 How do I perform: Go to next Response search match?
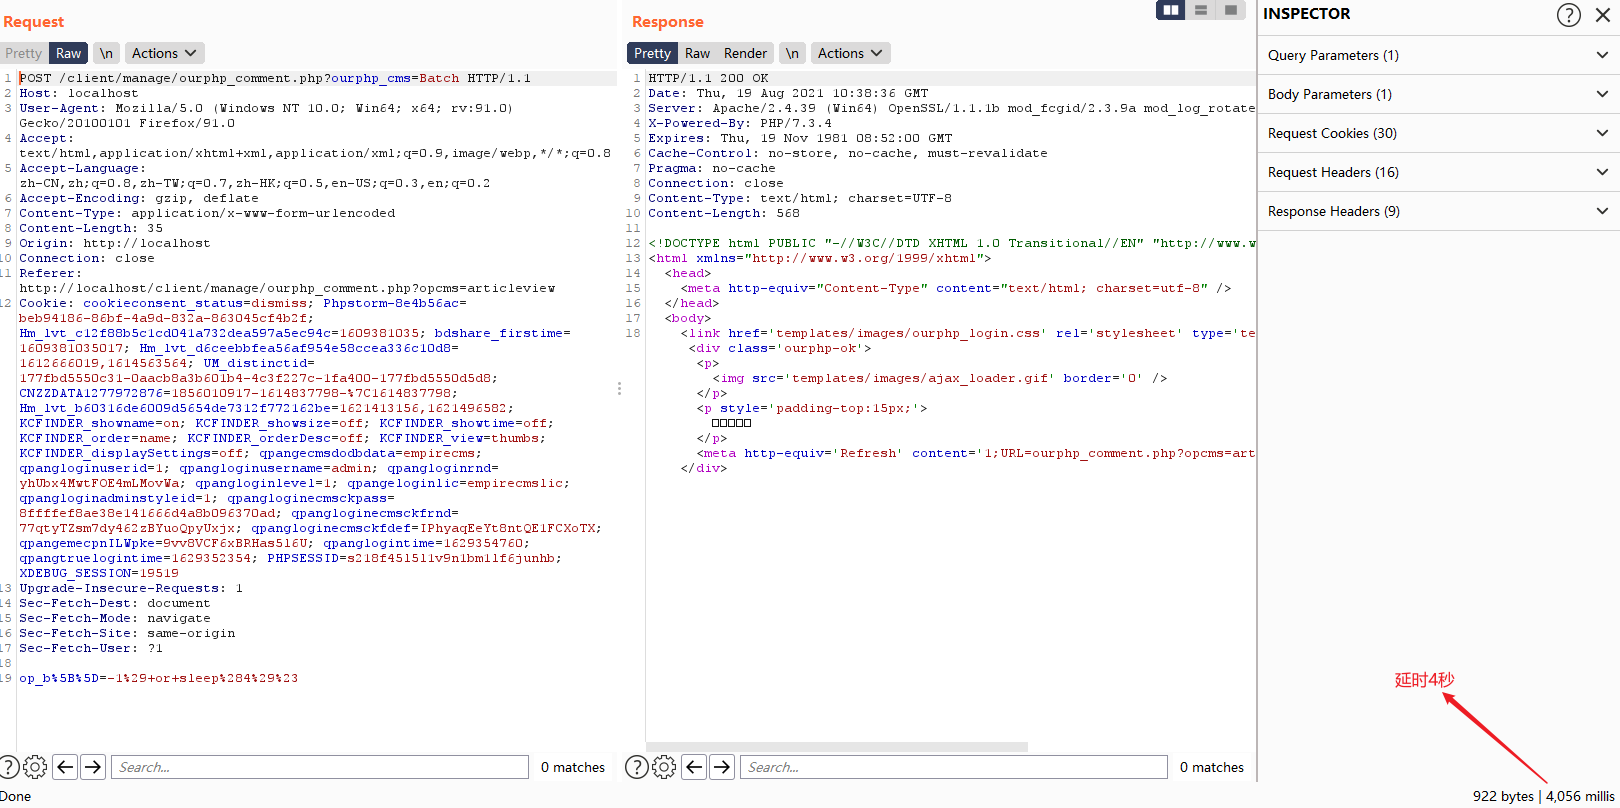click(722, 767)
